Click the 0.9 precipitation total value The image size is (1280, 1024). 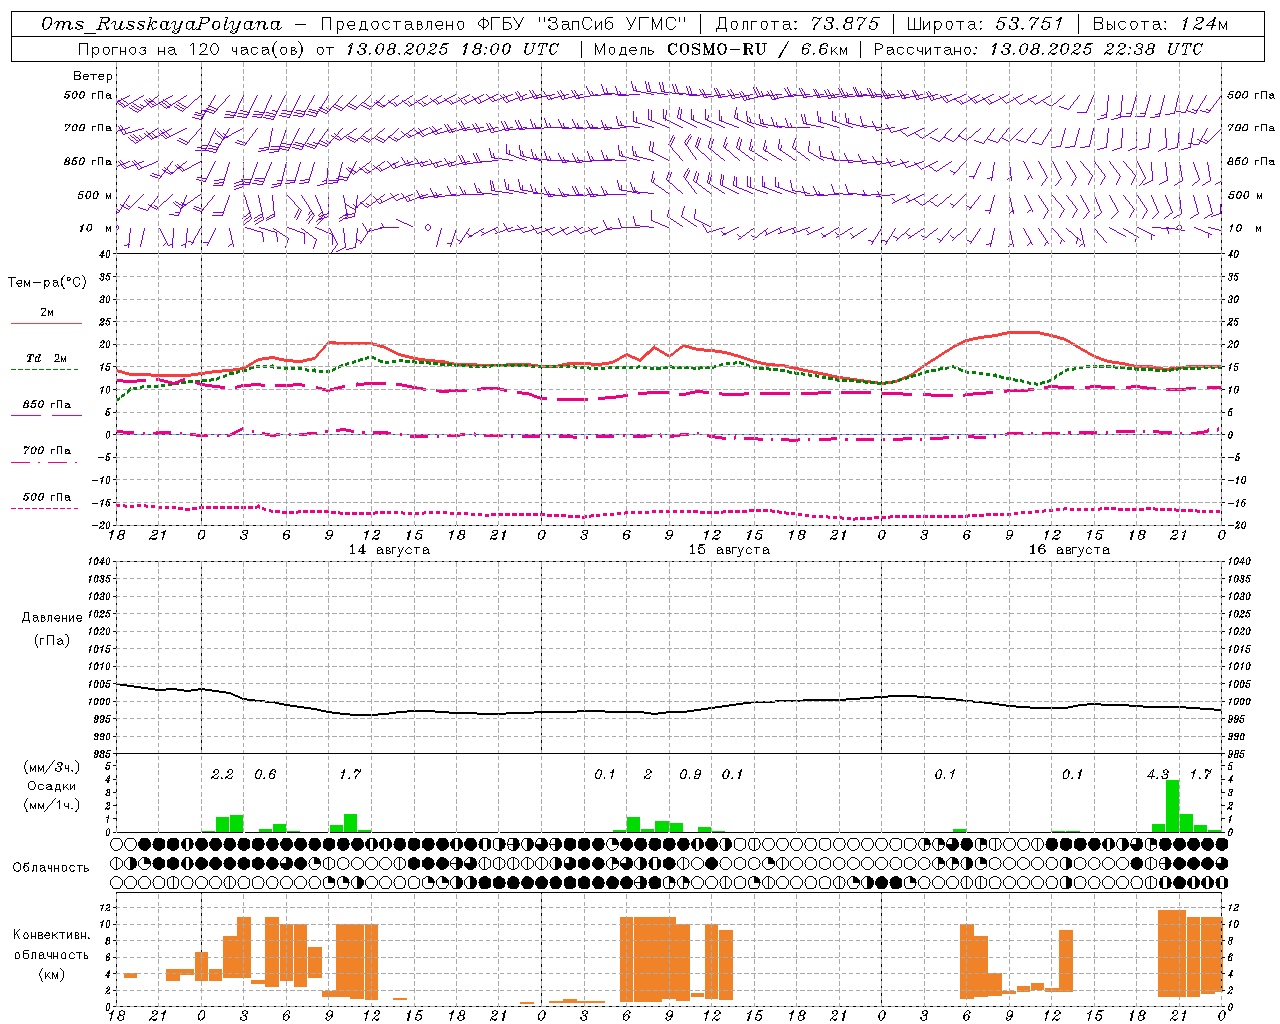(690, 774)
